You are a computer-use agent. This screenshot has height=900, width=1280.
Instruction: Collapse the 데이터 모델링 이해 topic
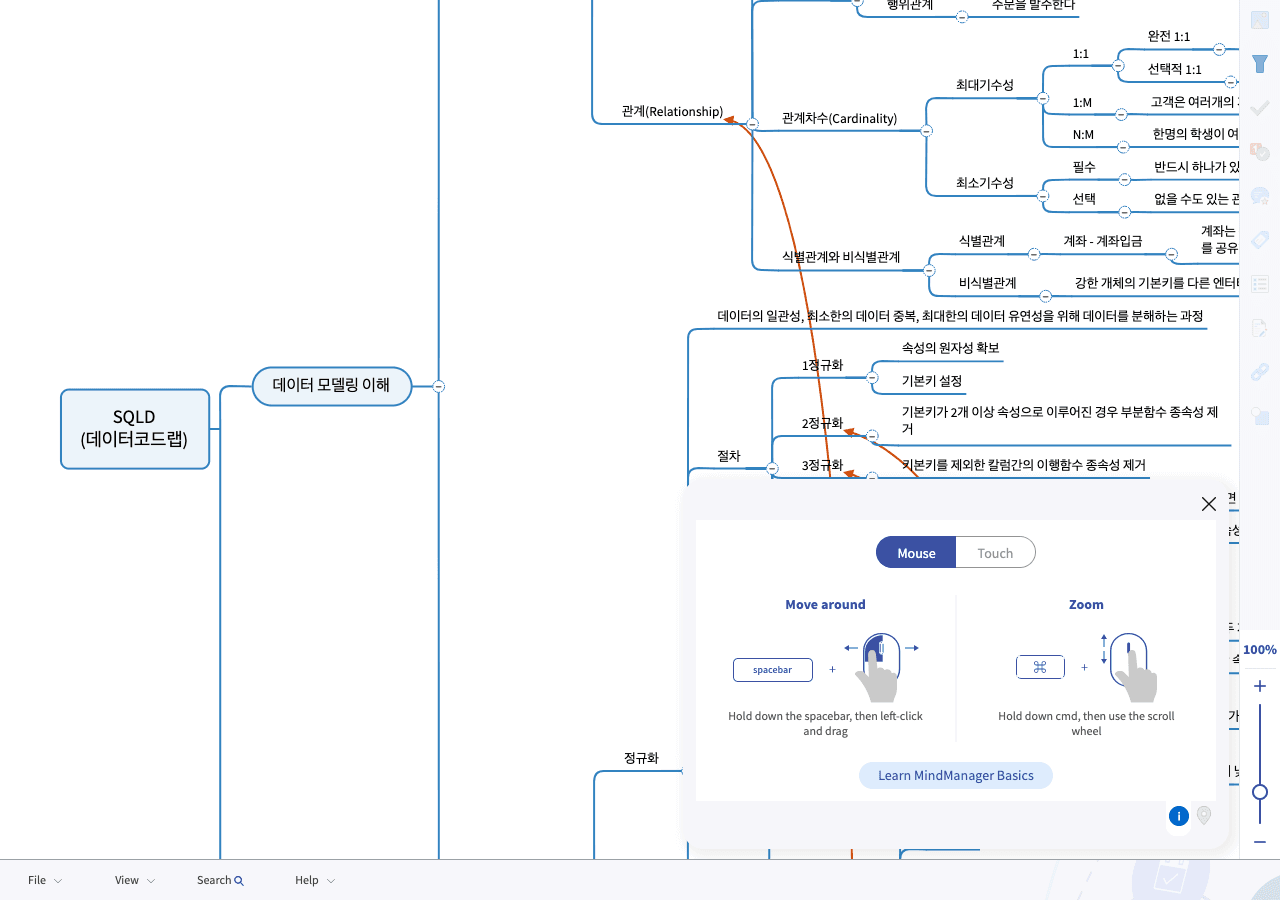[438, 385]
